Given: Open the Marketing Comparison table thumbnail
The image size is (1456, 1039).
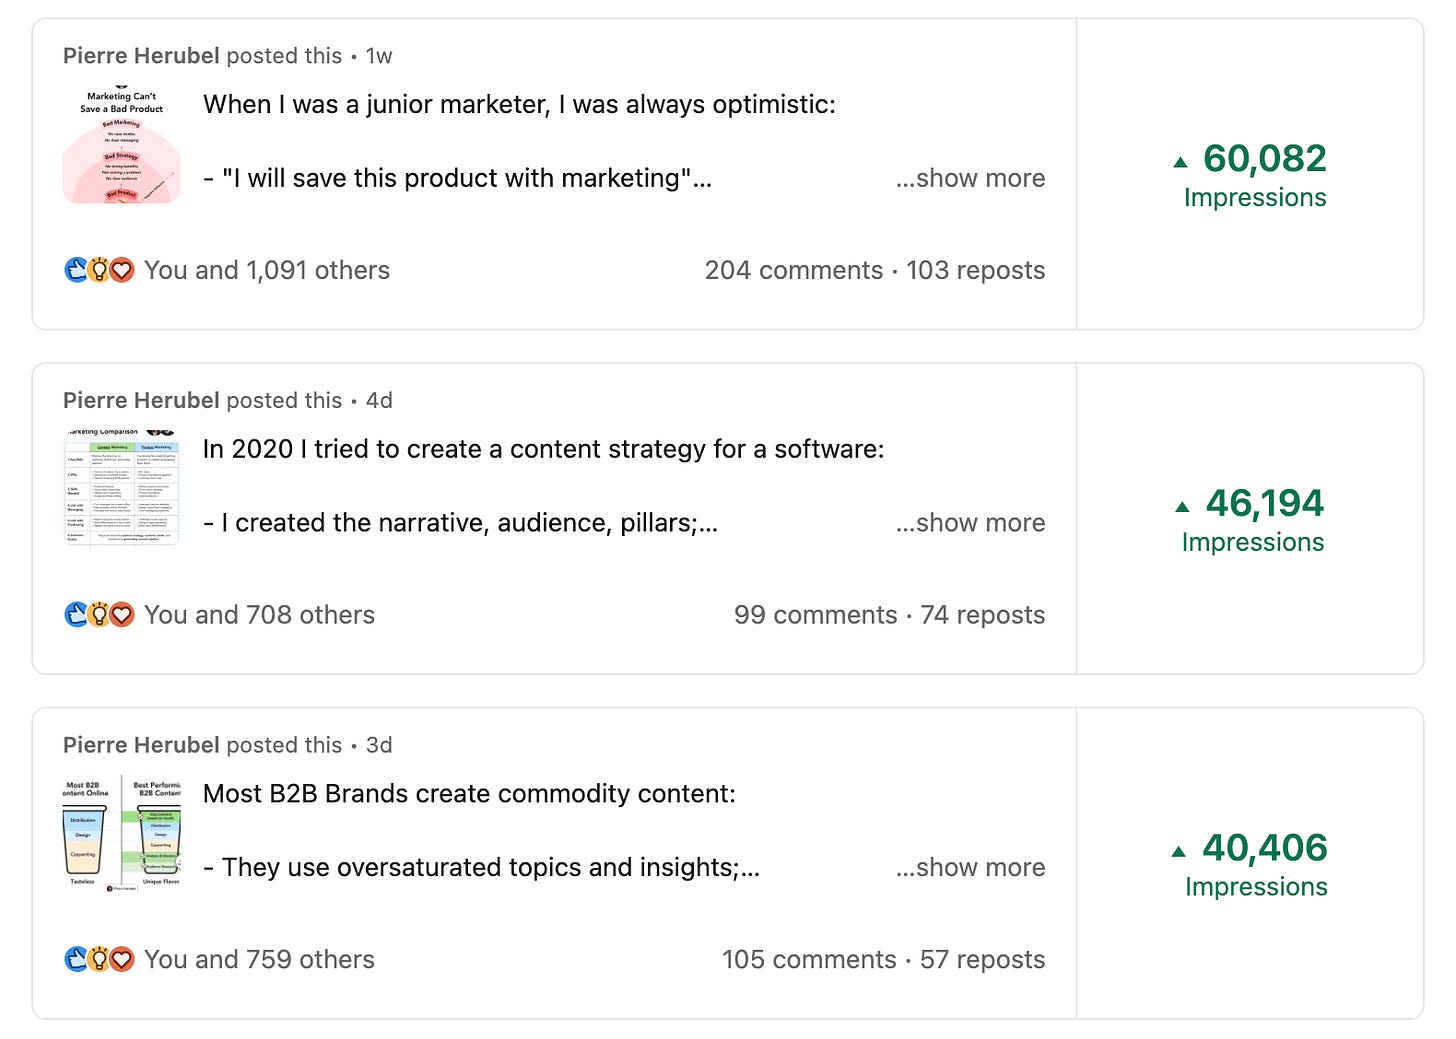Looking at the screenshot, I should tap(122, 489).
